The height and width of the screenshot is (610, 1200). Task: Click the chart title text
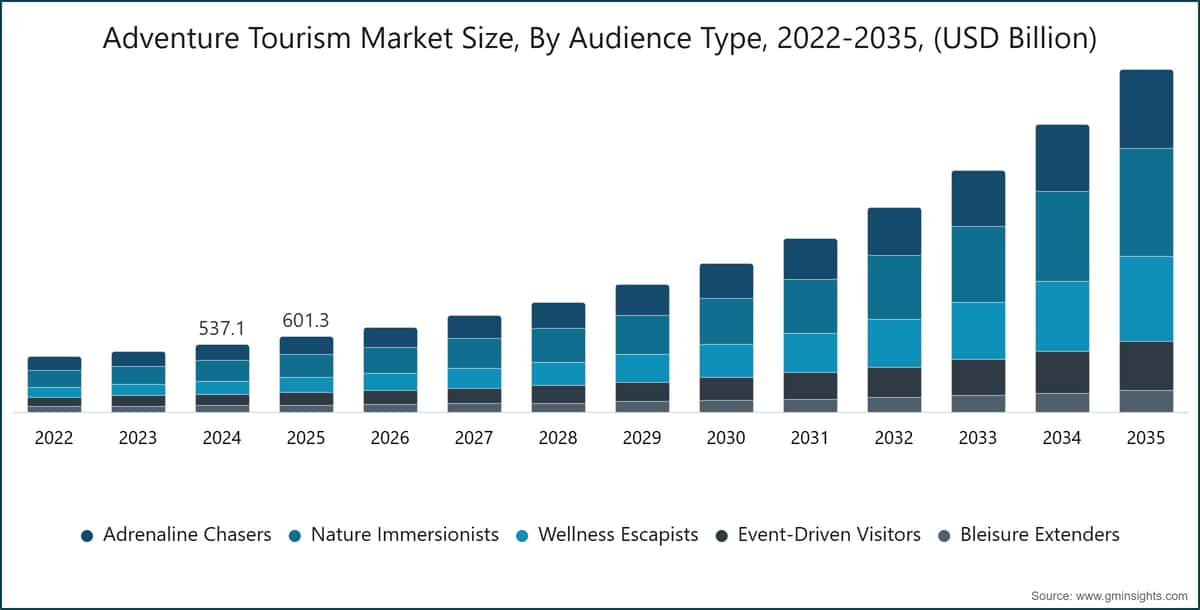coord(600,39)
